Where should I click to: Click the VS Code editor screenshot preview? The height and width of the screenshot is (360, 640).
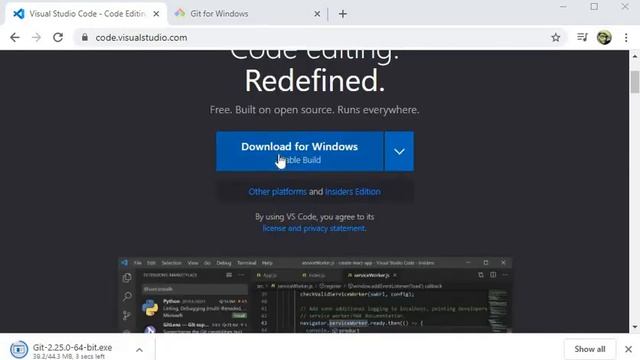315,295
